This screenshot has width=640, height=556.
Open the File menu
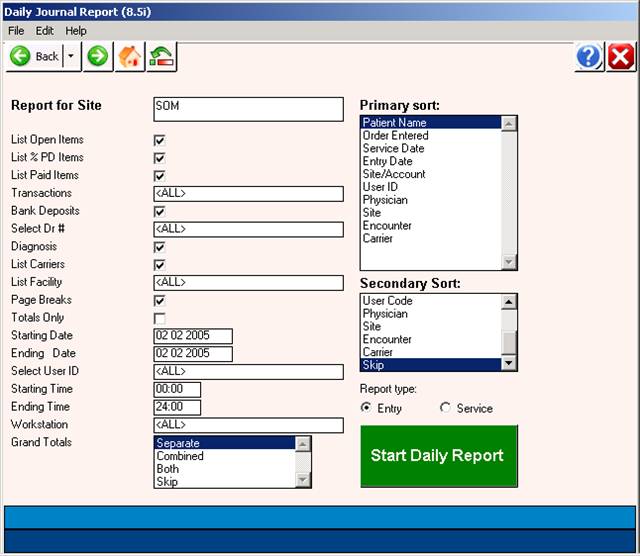pyautogui.click(x=16, y=31)
